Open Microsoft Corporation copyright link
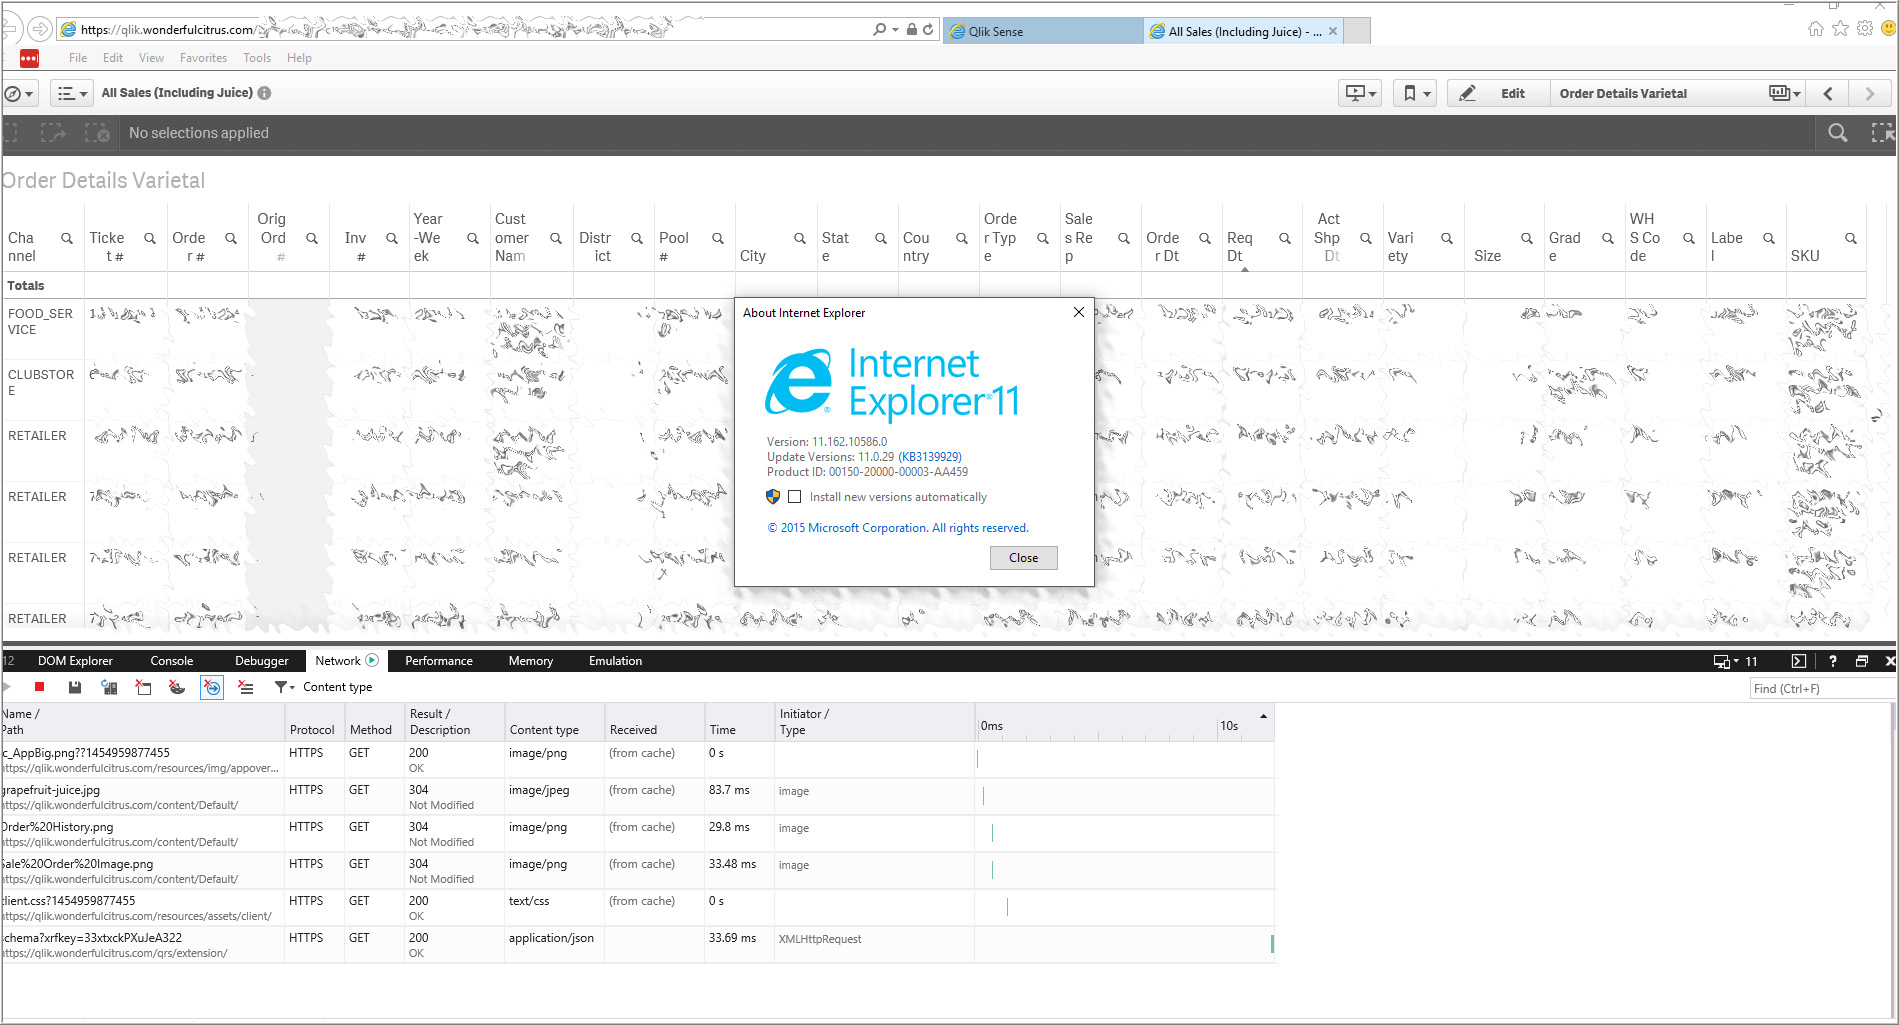Screen dimensions: 1899x1025 click(898, 528)
